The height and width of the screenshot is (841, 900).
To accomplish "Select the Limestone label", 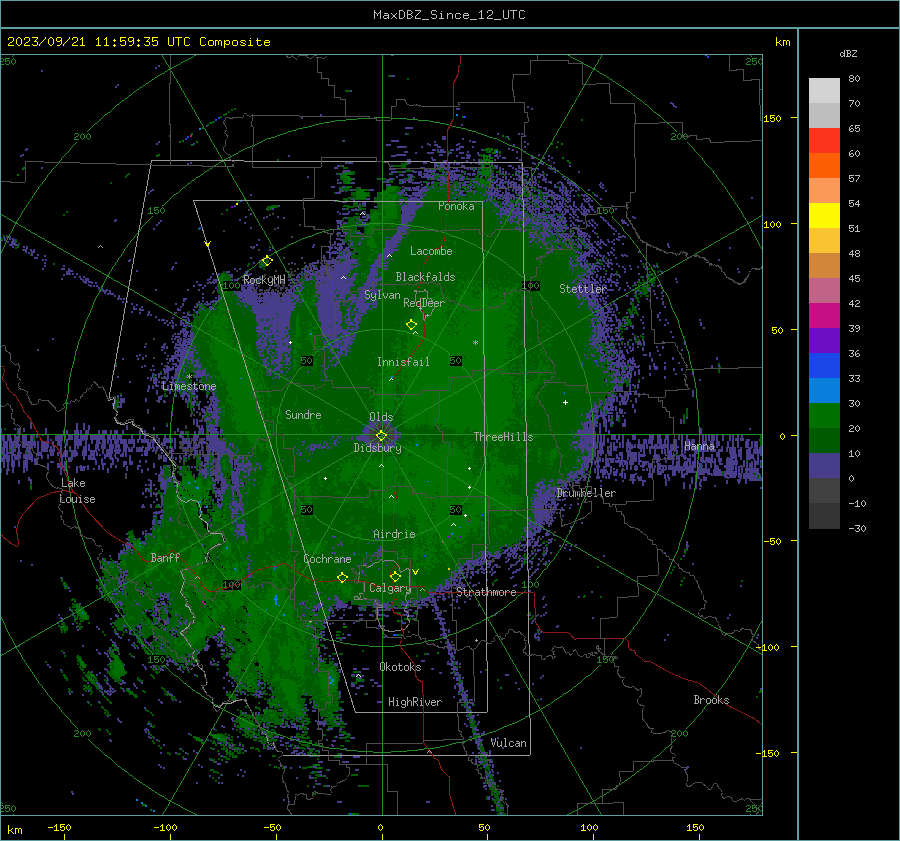I will [189, 386].
